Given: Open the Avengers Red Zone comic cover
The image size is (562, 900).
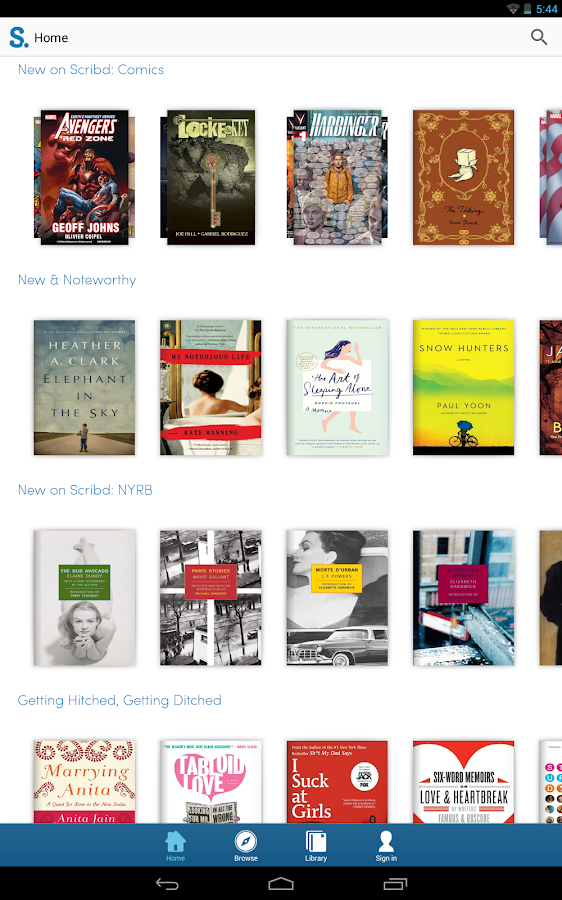Looking at the screenshot, I should click(x=84, y=177).
